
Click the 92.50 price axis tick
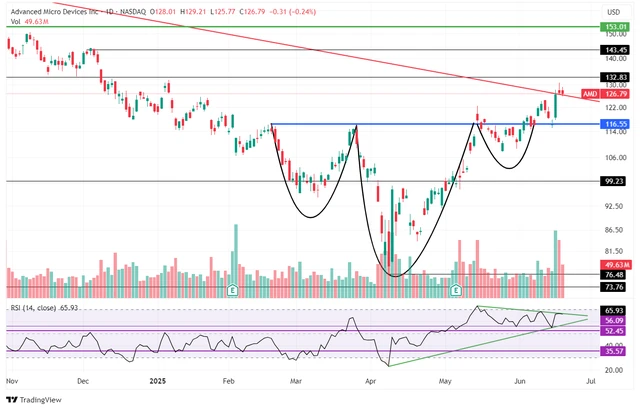[613, 206]
